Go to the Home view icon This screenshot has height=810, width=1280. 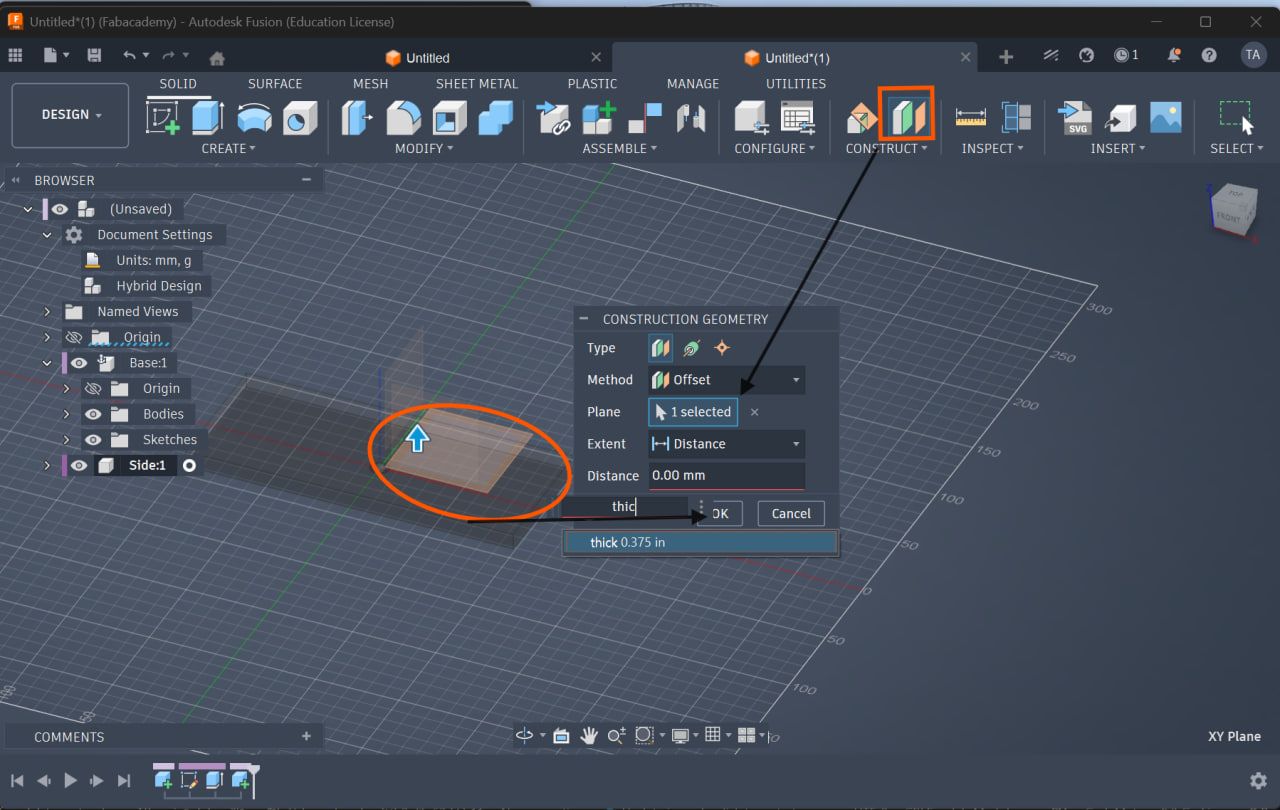tap(216, 57)
